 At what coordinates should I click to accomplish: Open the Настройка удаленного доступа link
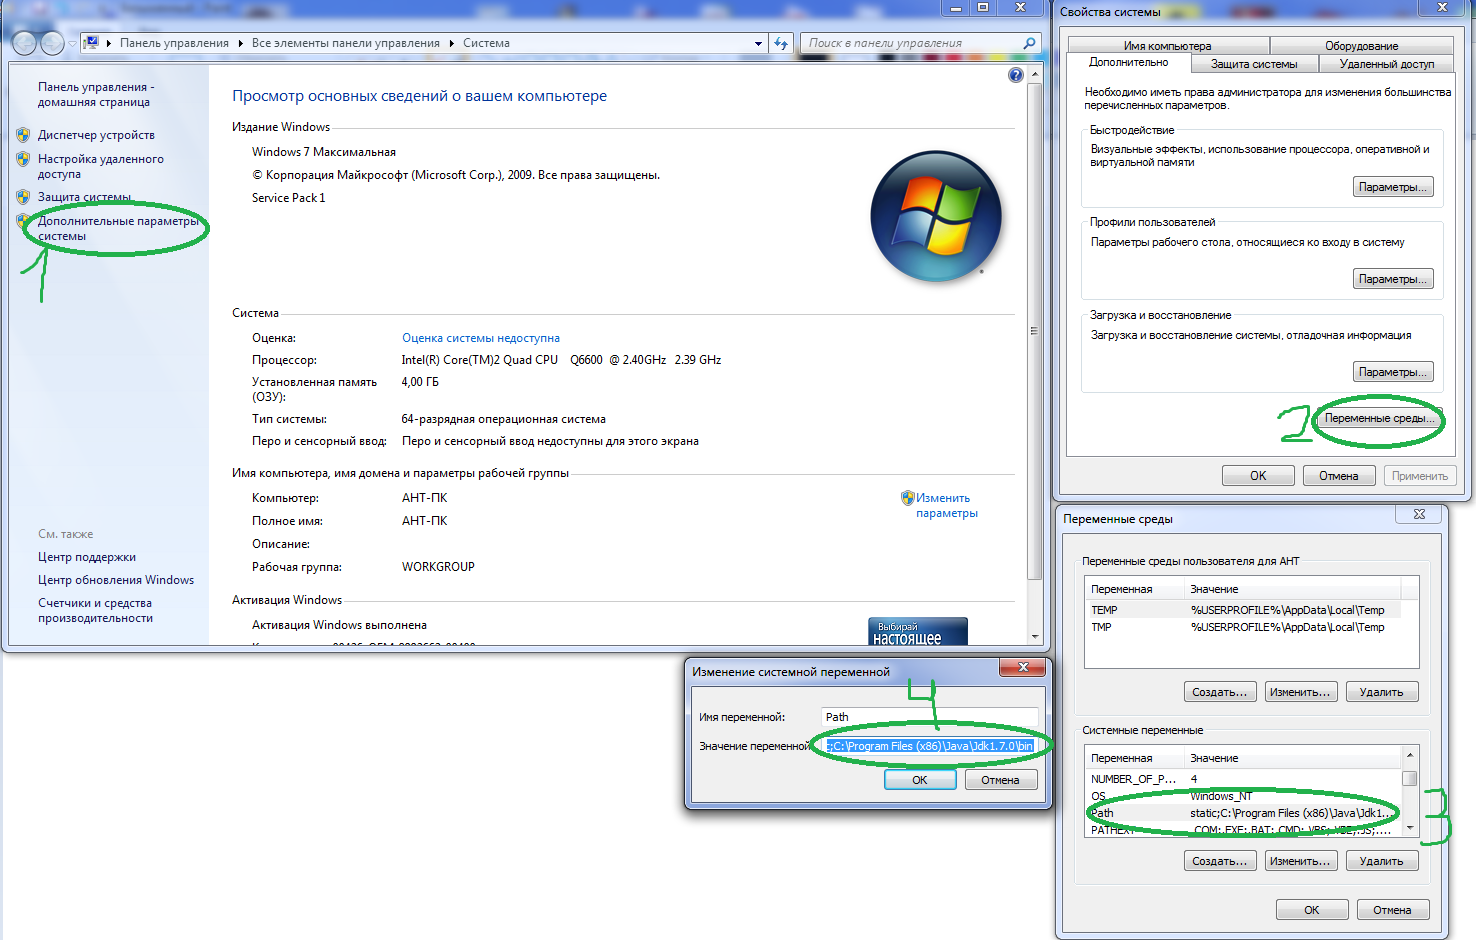coord(100,166)
